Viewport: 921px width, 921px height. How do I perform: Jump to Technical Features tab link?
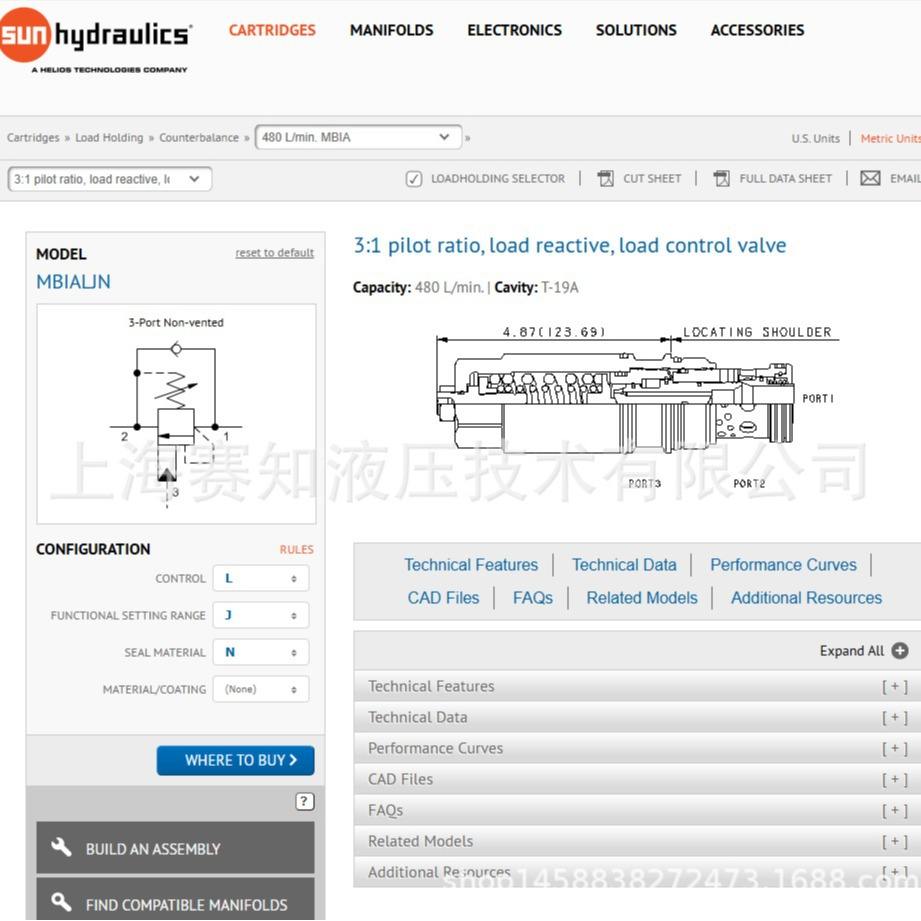471,565
